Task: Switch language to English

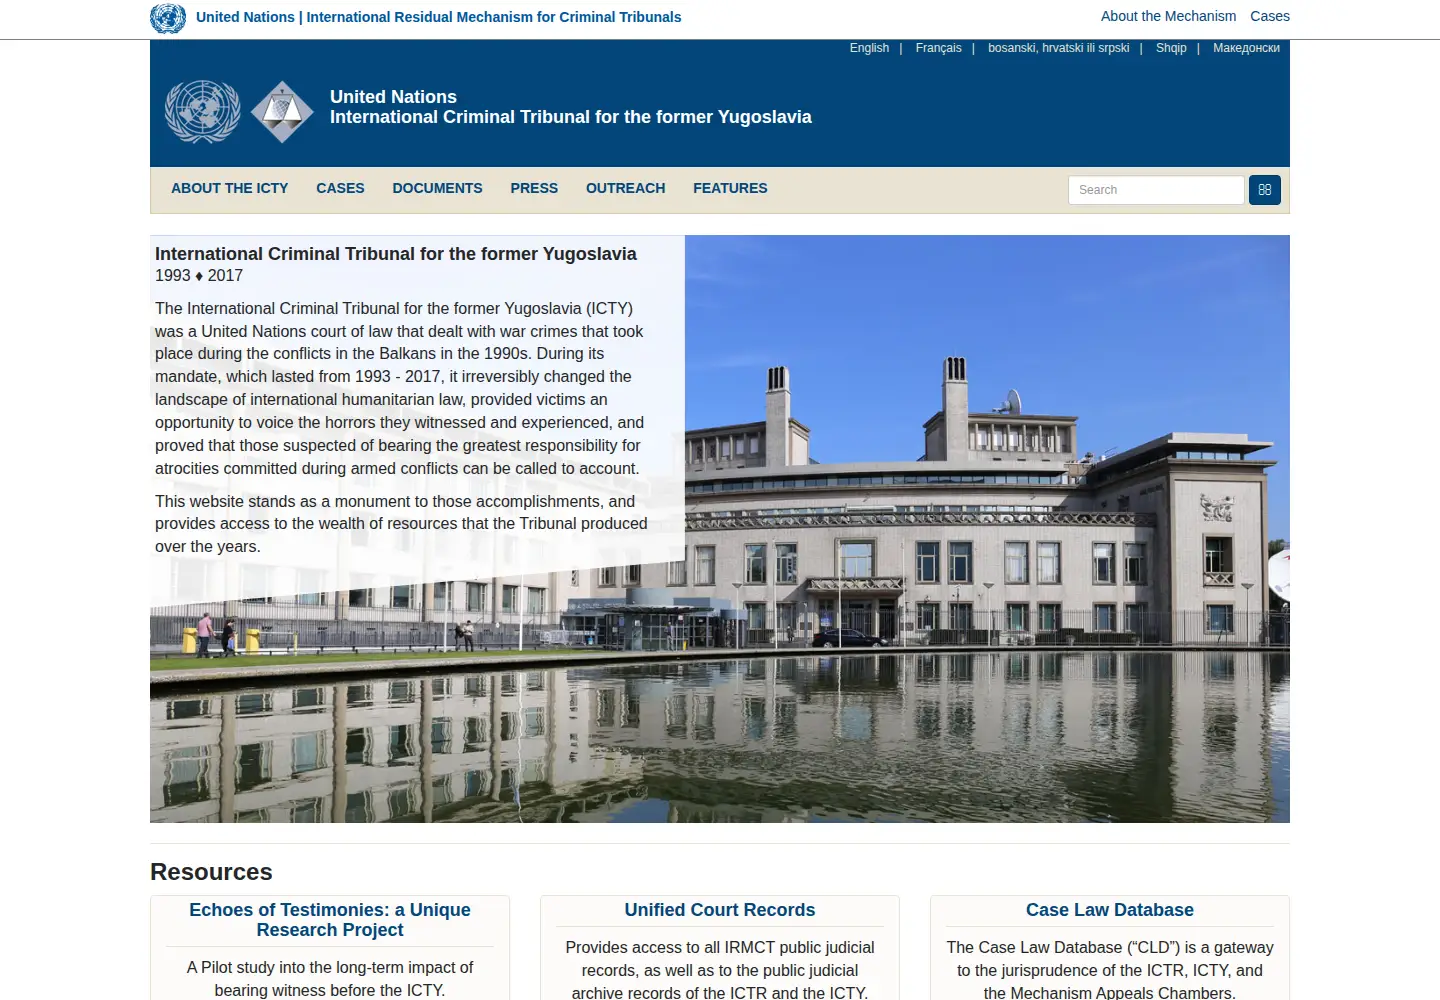Action: (x=869, y=48)
